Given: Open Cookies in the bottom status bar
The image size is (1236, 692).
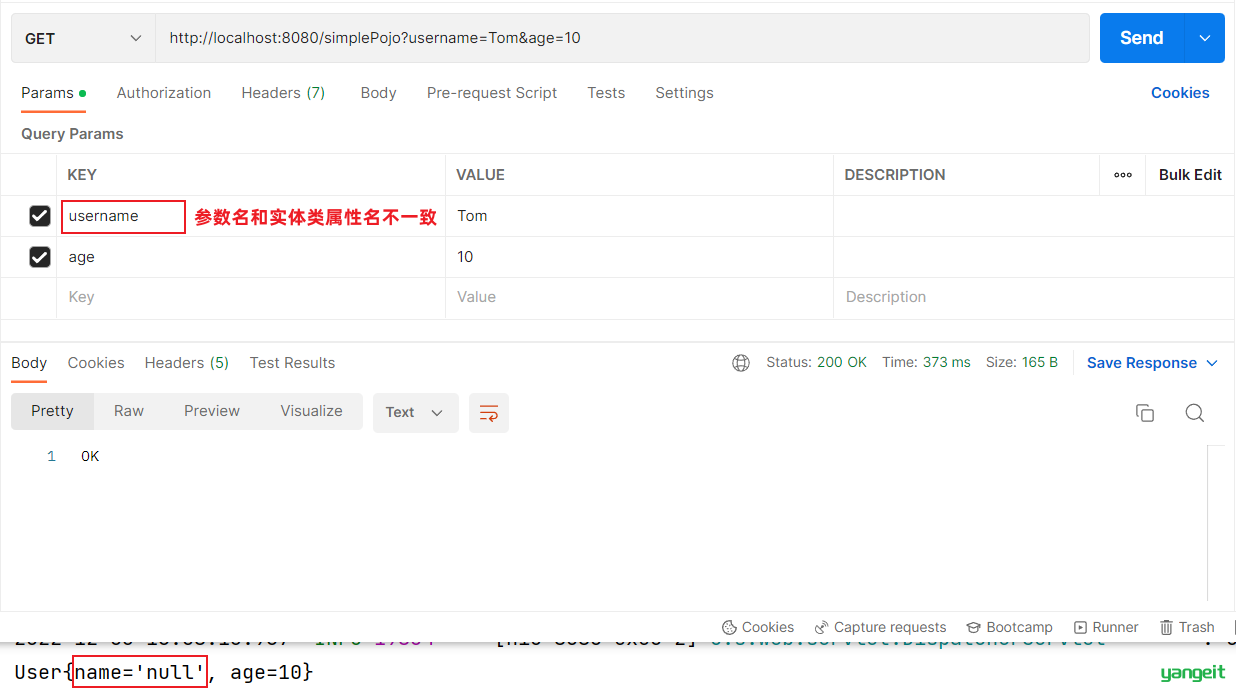Looking at the screenshot, I should click(758, 627).
